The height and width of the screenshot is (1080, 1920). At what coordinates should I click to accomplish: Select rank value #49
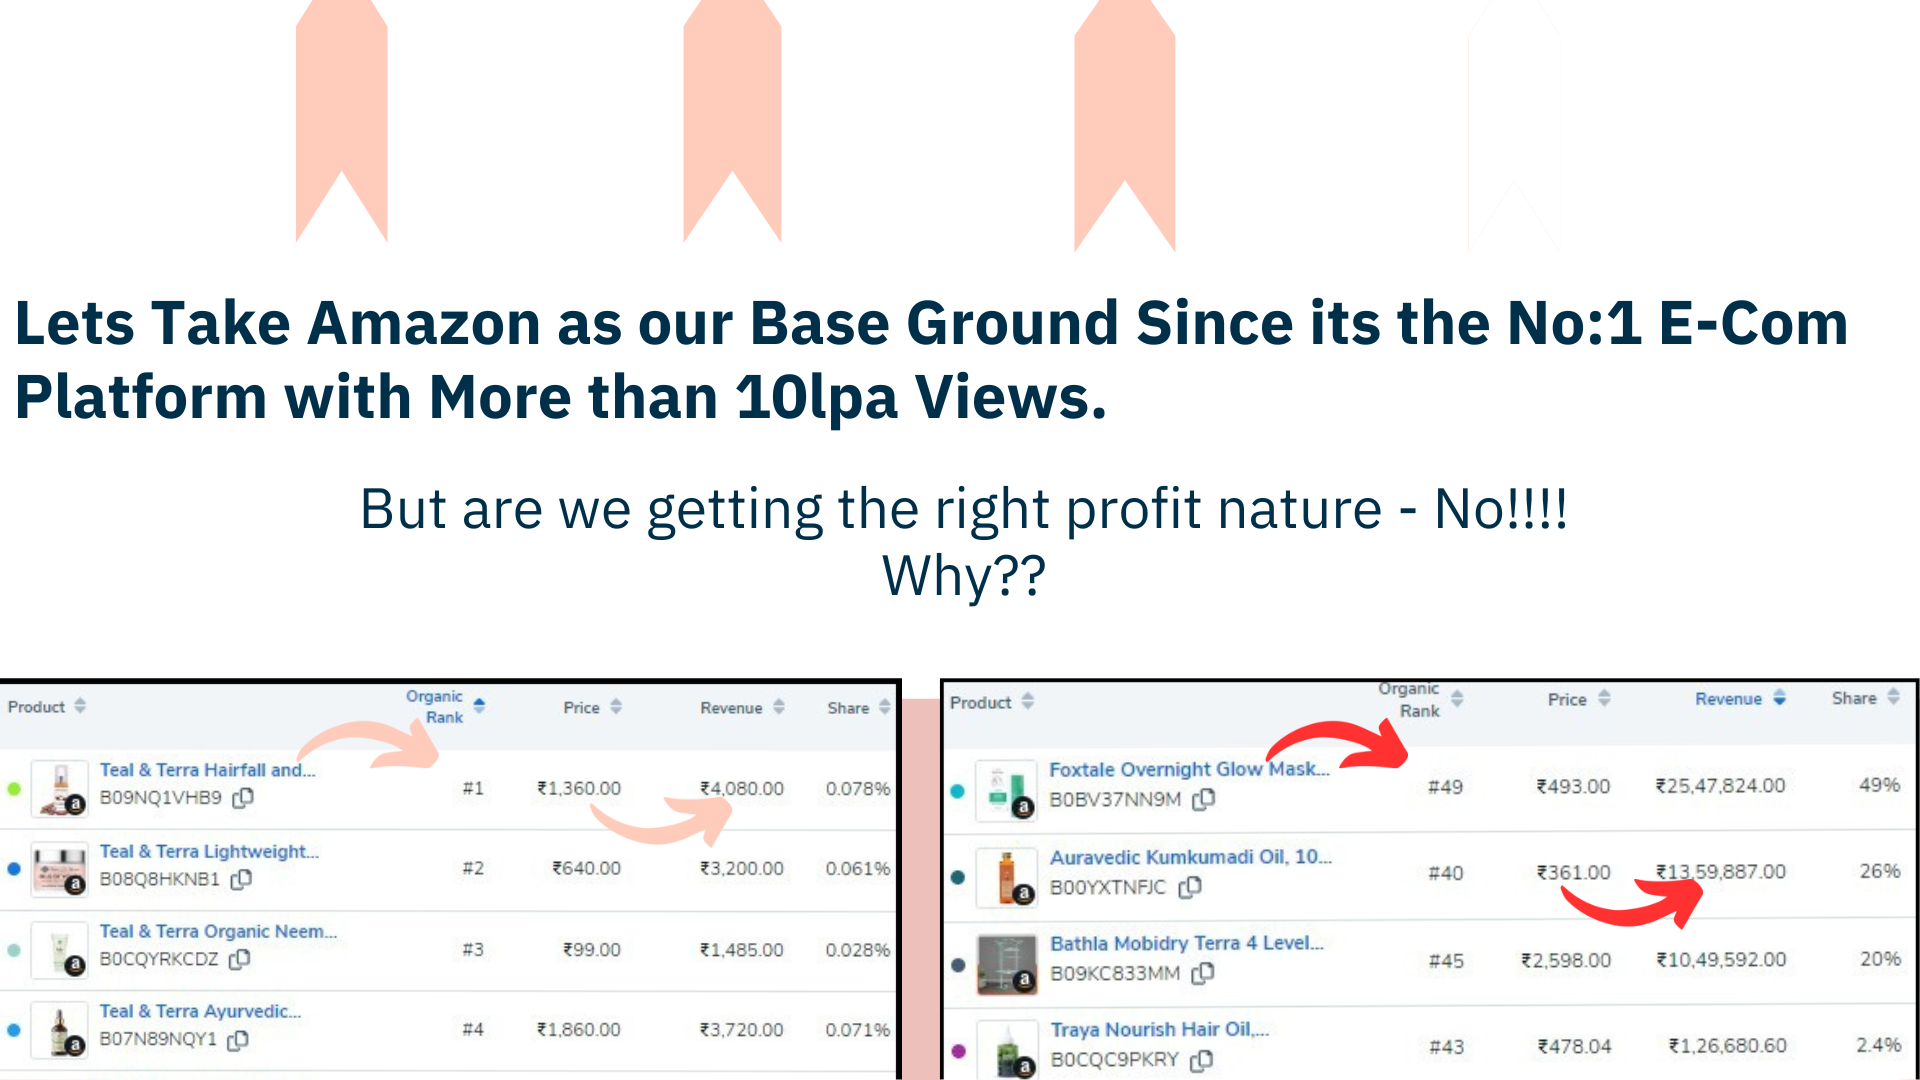pyautogui.click(x=1446, y=787)
